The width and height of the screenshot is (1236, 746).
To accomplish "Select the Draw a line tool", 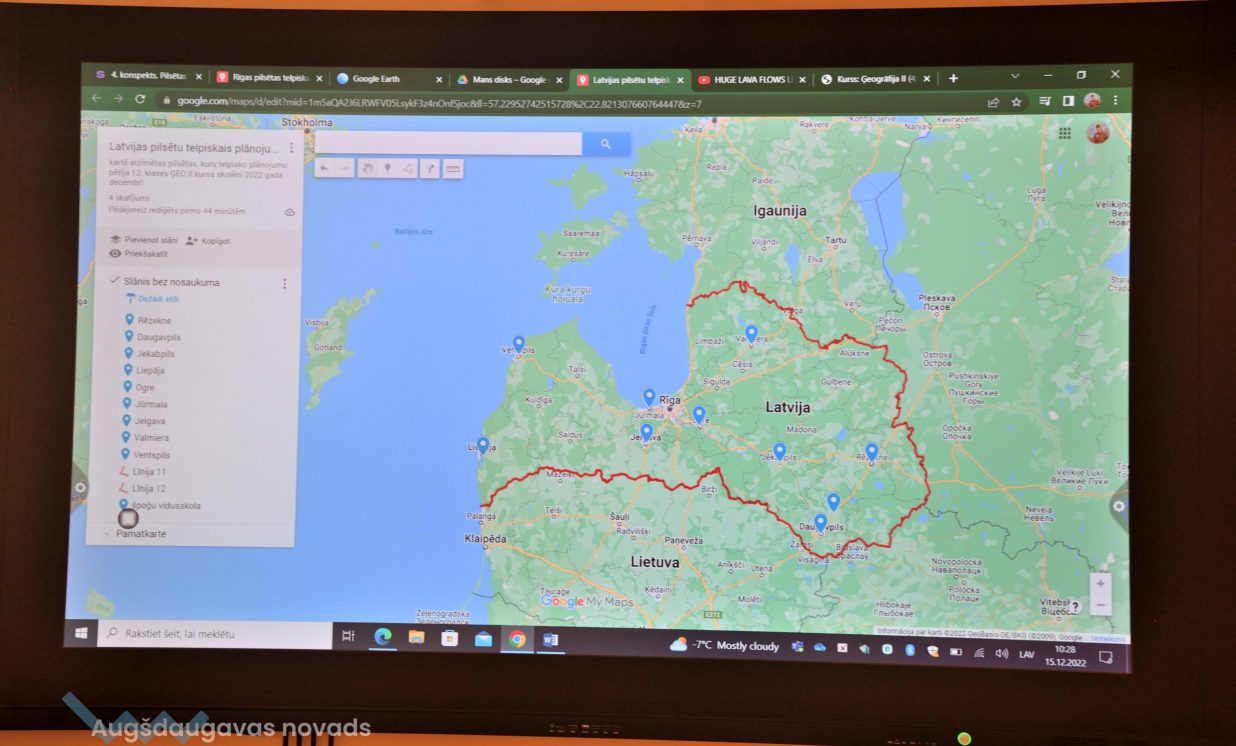I will pos(408,169).
